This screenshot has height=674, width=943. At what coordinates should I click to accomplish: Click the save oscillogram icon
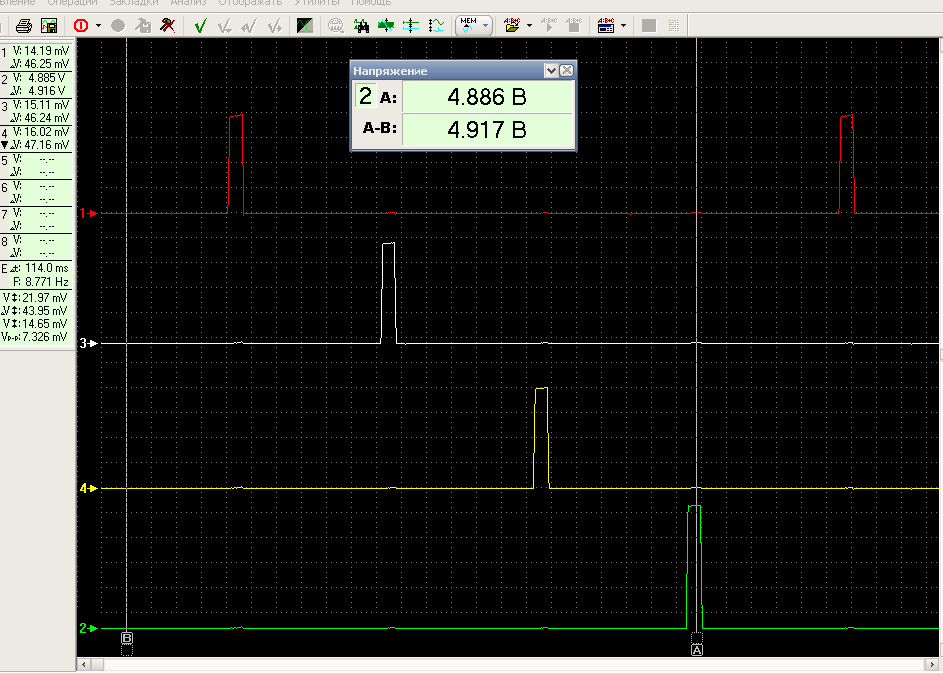click(48, 25)
